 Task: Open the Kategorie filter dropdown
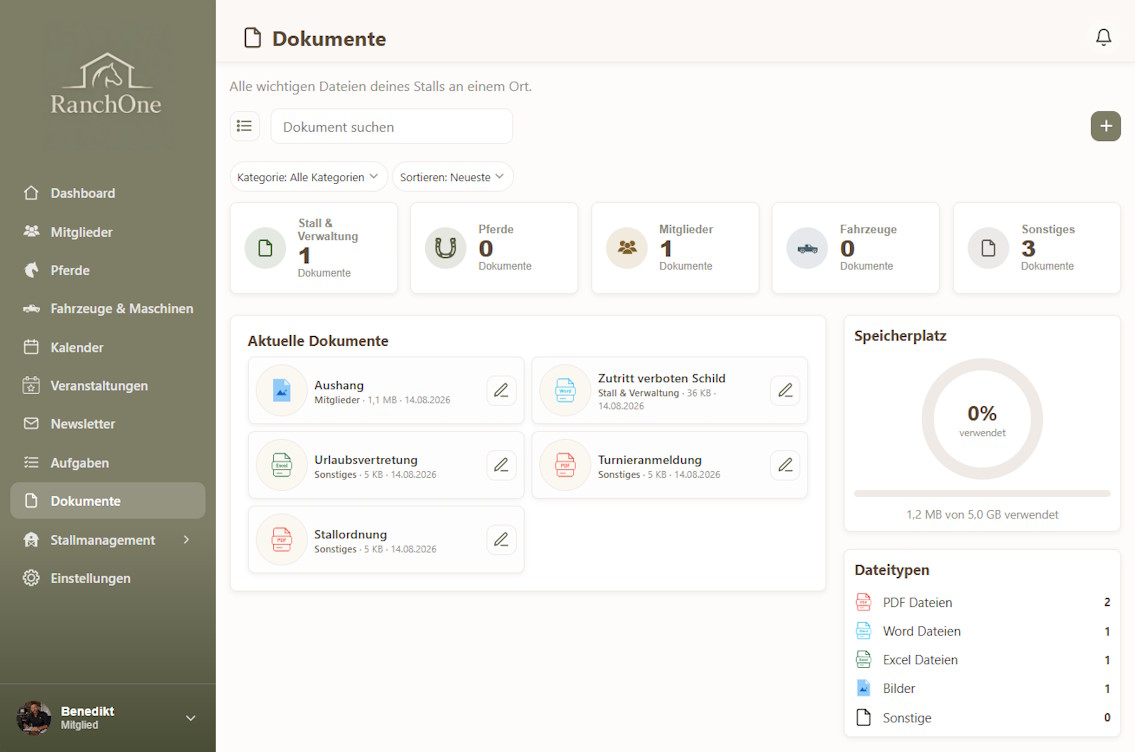pyautogui.click(x=308, y=177)
